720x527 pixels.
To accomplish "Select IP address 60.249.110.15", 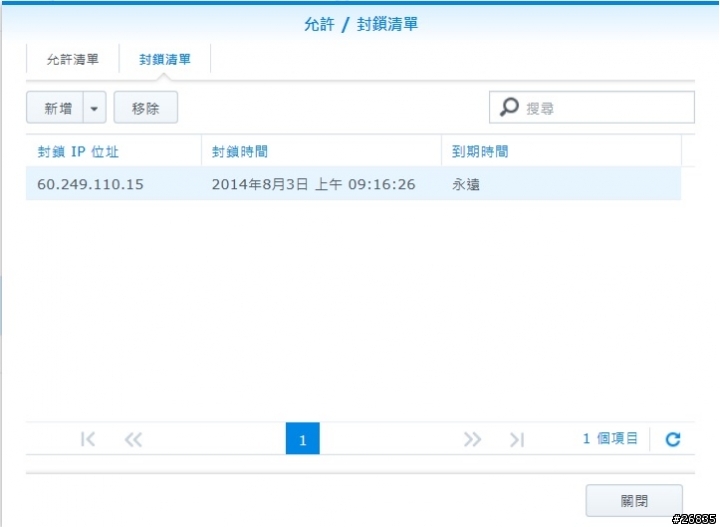I will click(90, 184).
